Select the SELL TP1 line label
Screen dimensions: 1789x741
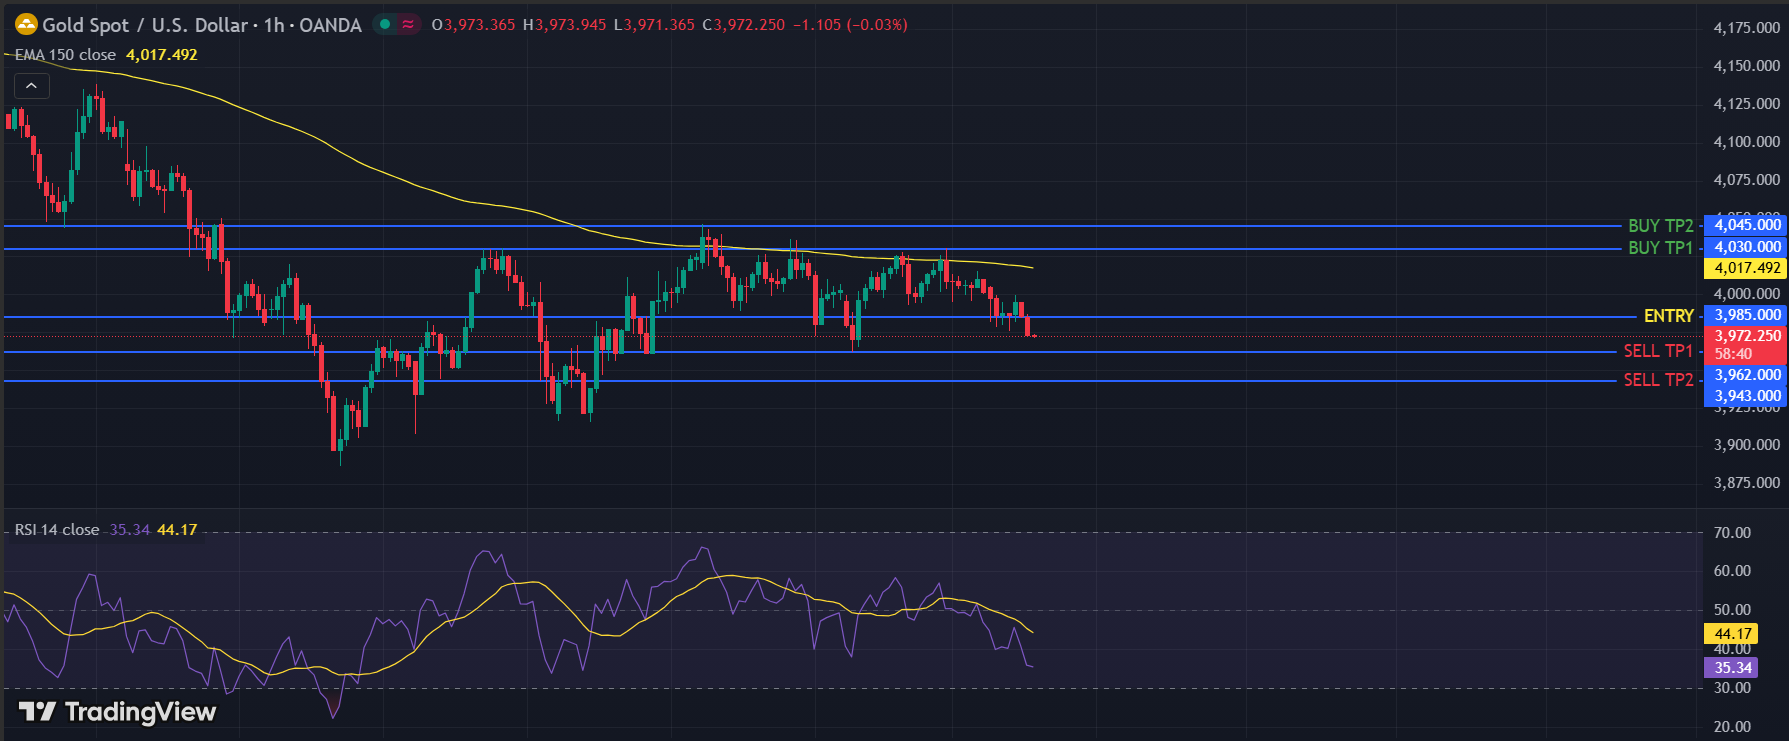pyautogui.click(x=1658, y=351)
